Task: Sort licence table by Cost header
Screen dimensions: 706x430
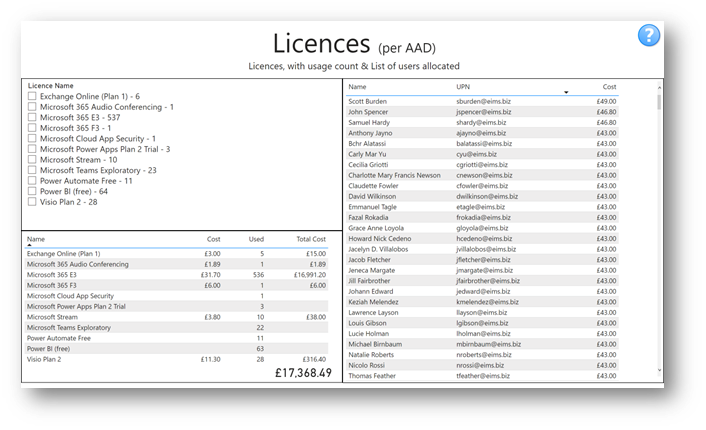Action: click(x=213, y=239)
